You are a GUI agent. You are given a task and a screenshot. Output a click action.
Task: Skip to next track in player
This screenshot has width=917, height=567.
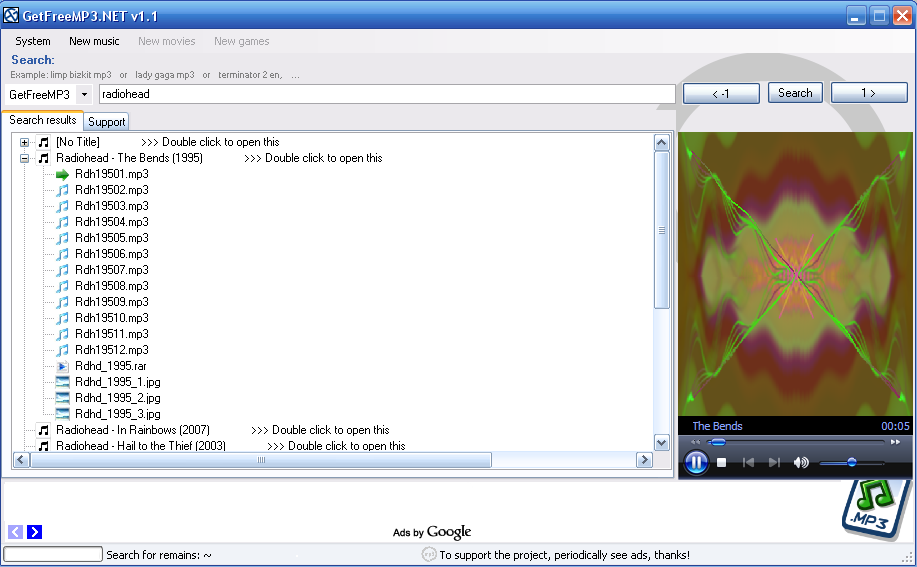click(774, 463)
